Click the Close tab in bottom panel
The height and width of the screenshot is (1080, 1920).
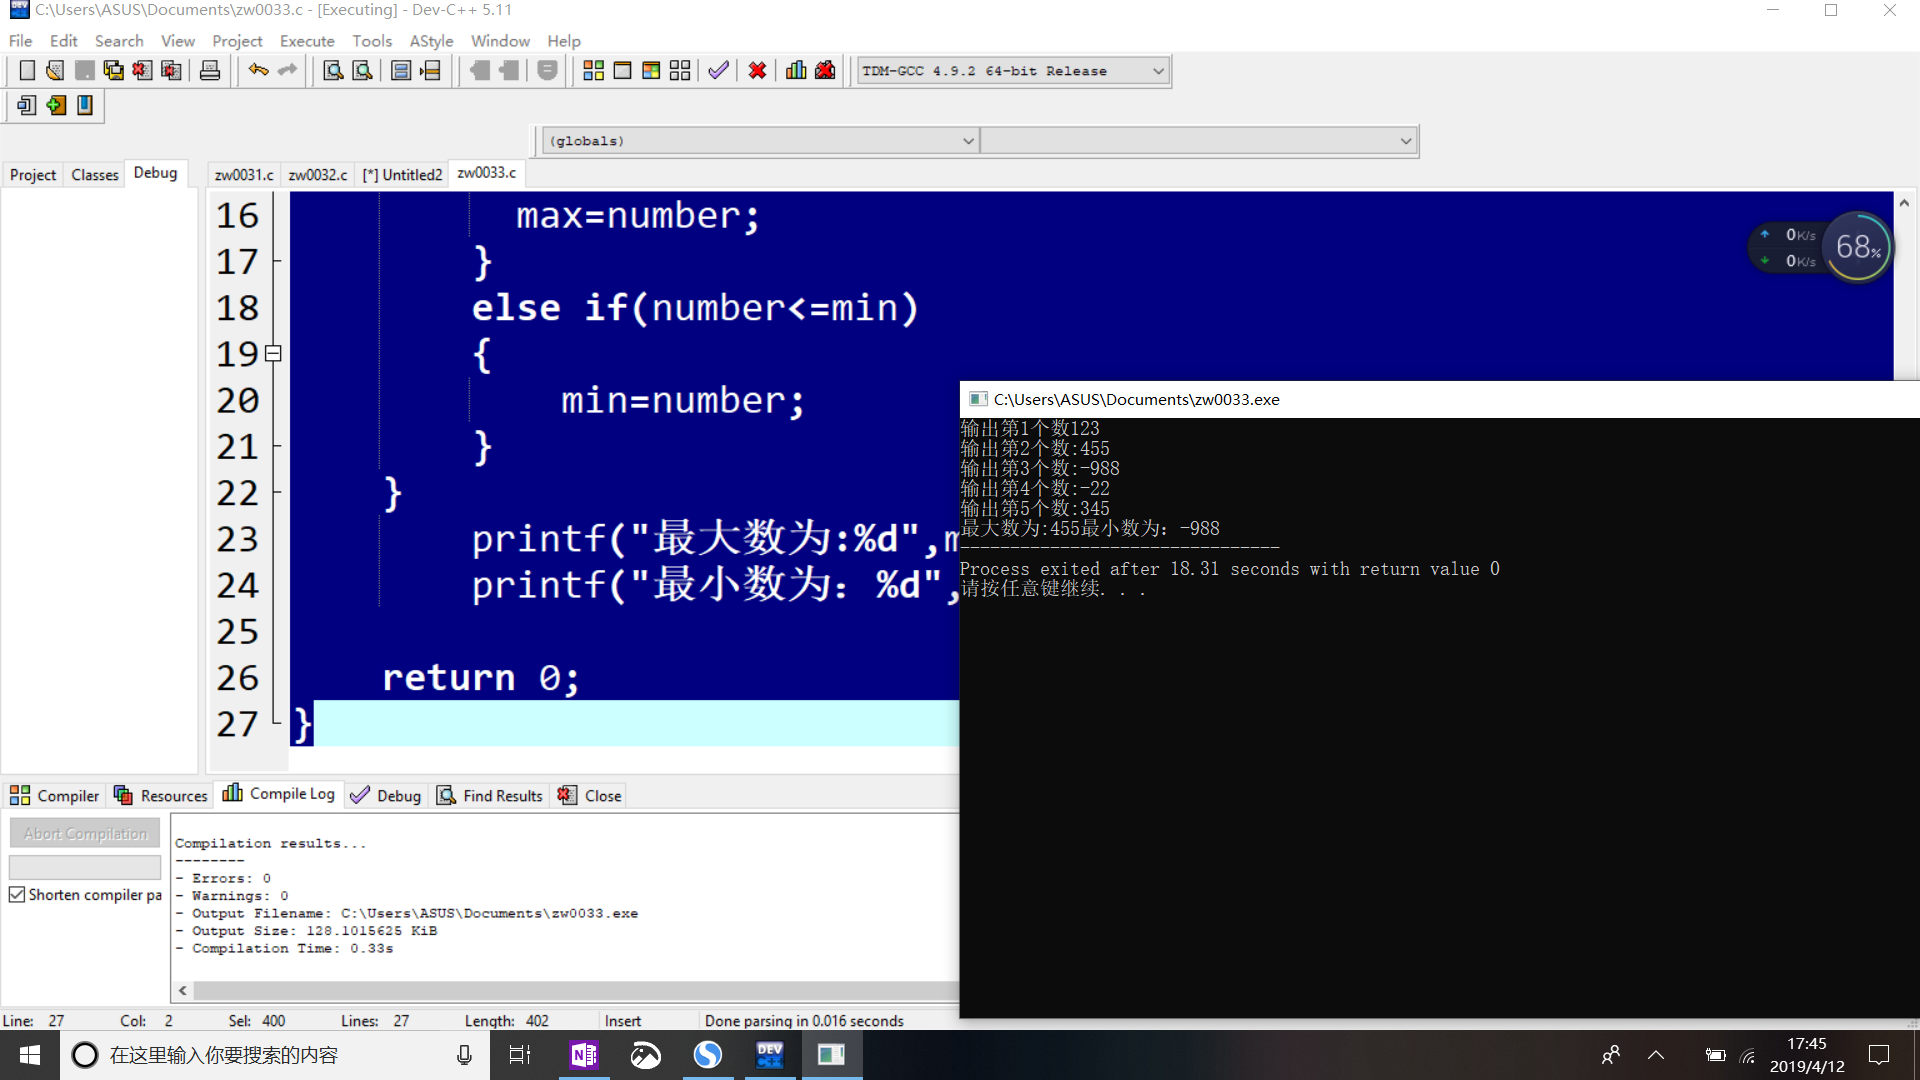coord(591,796)
